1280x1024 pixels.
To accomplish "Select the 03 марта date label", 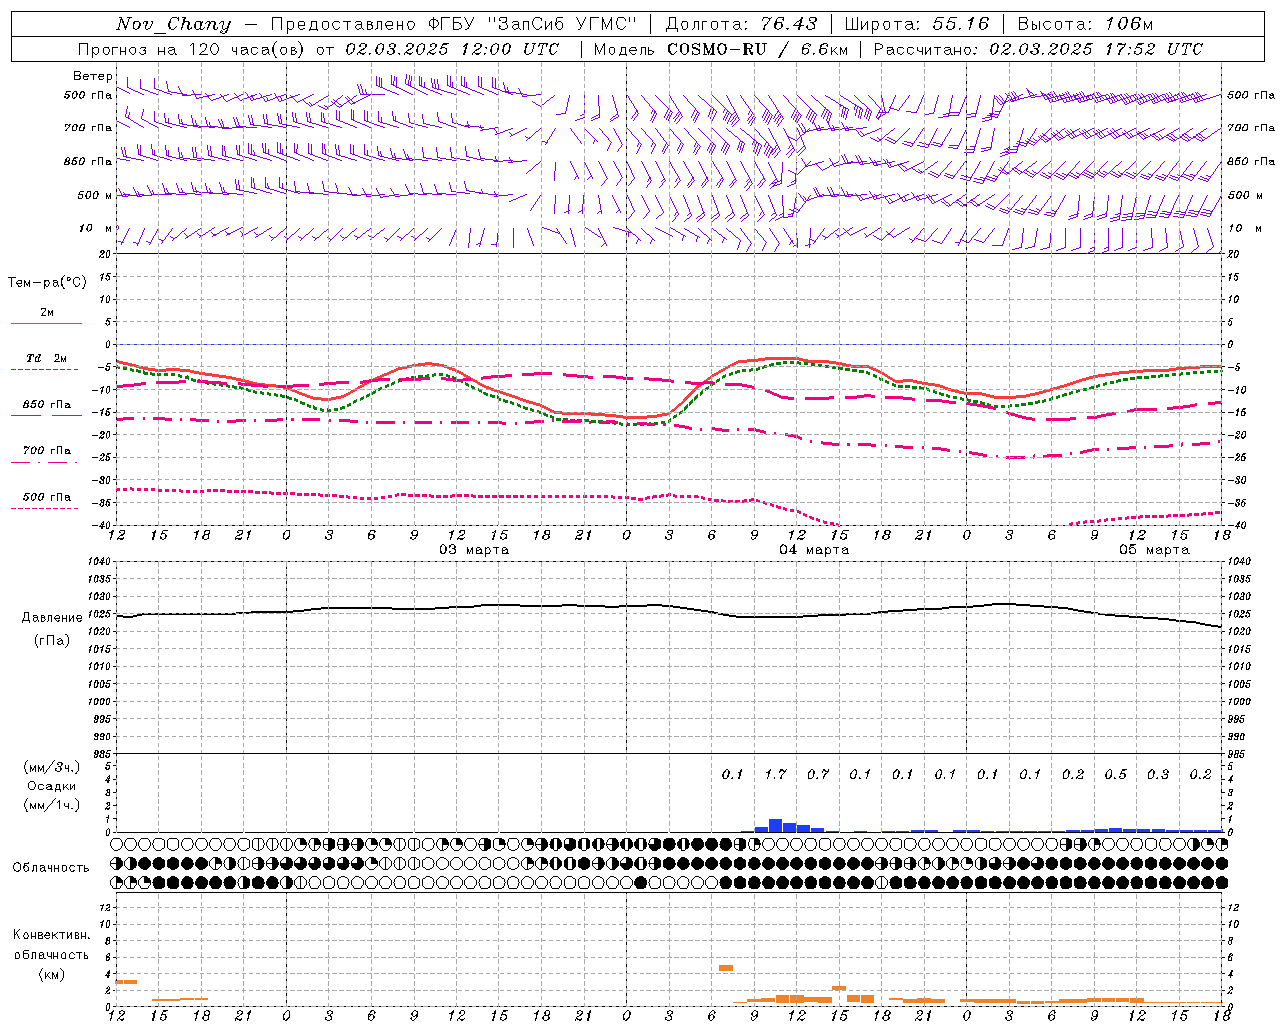I will (474, 550).
